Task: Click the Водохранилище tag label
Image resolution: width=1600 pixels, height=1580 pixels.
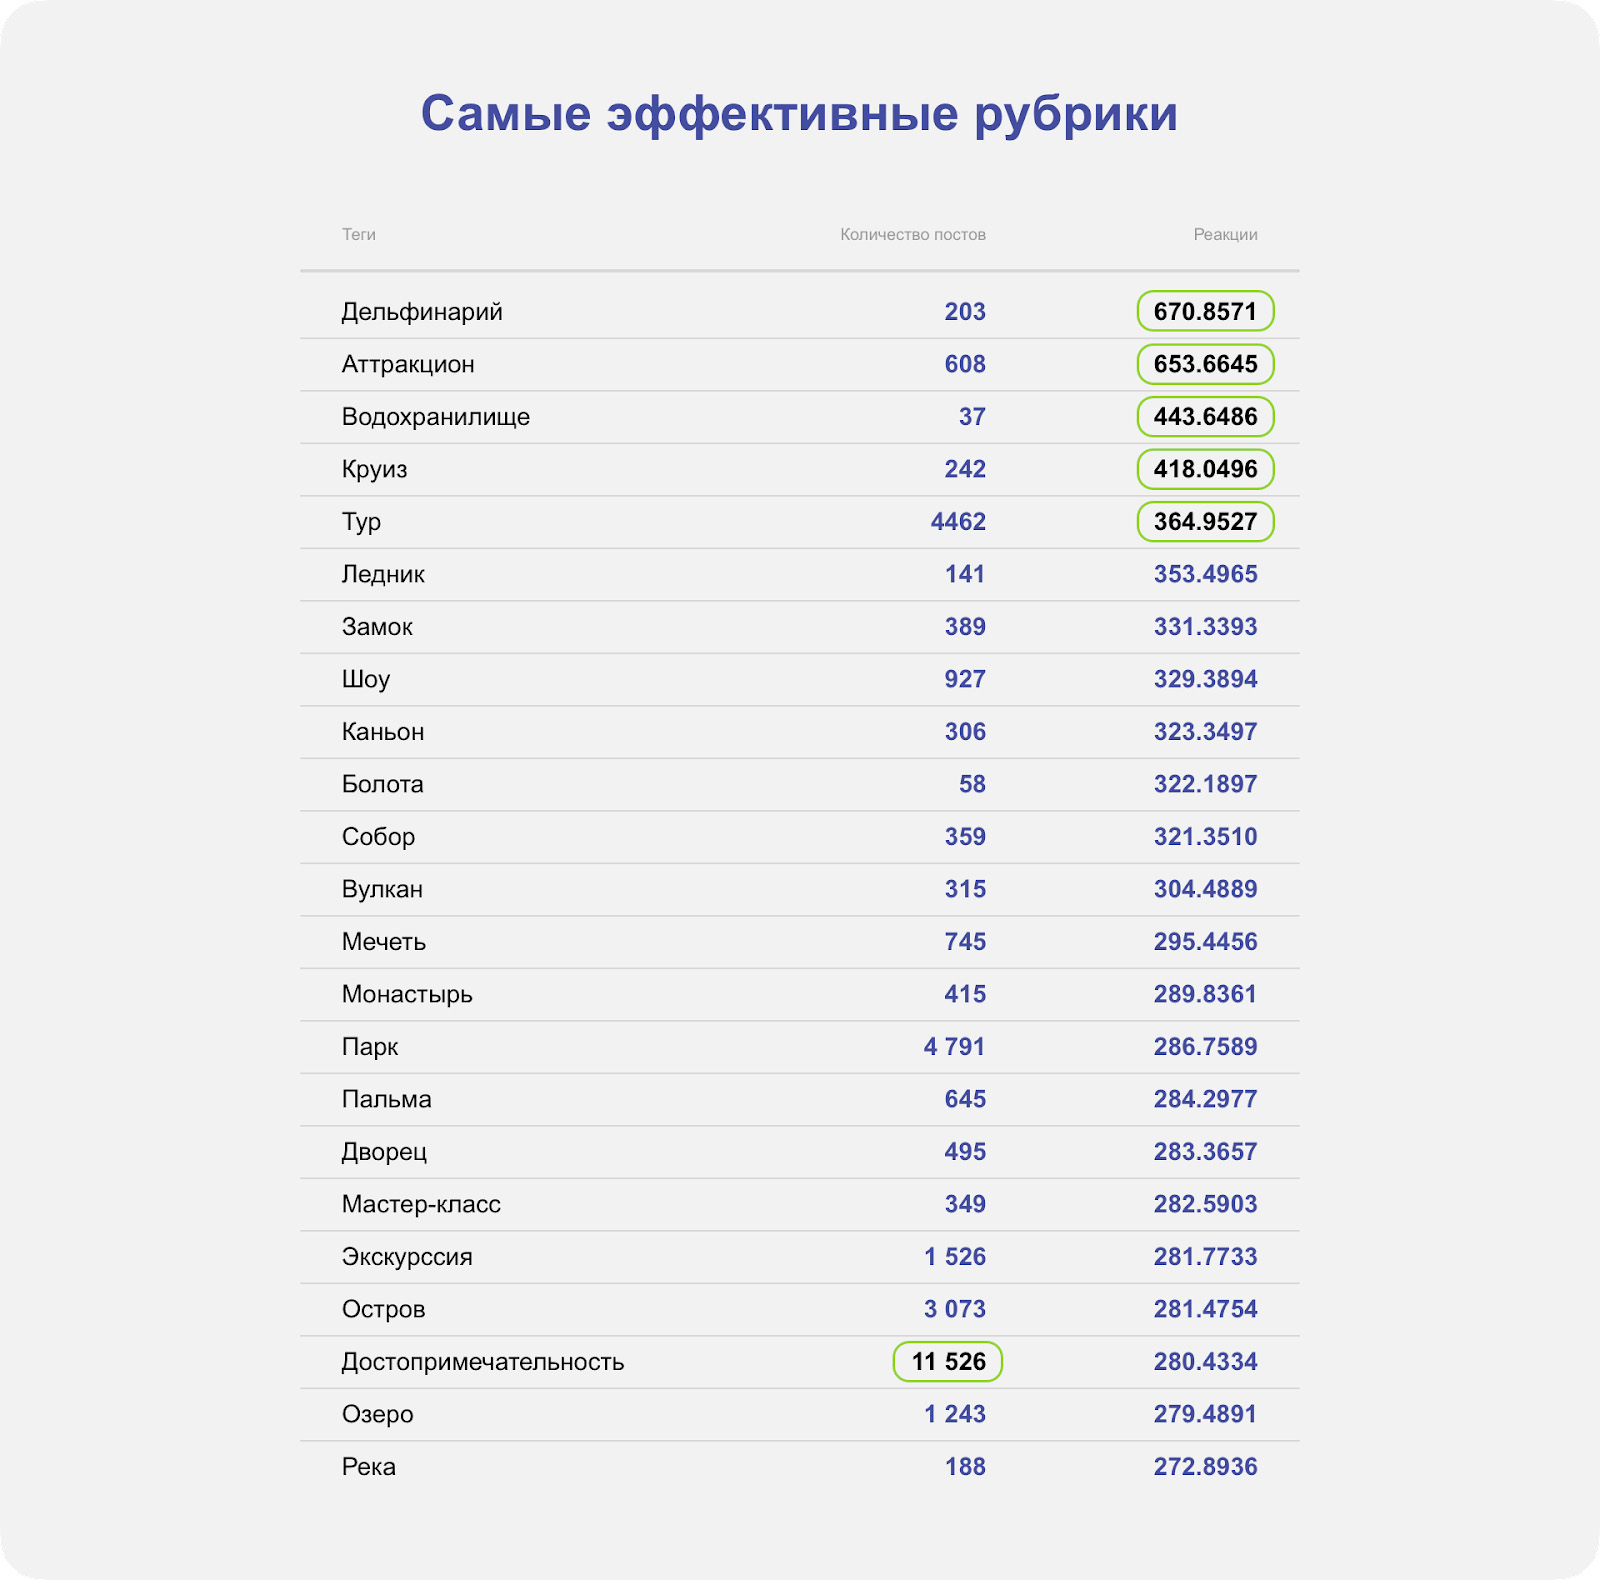Action: click(436, 417)
